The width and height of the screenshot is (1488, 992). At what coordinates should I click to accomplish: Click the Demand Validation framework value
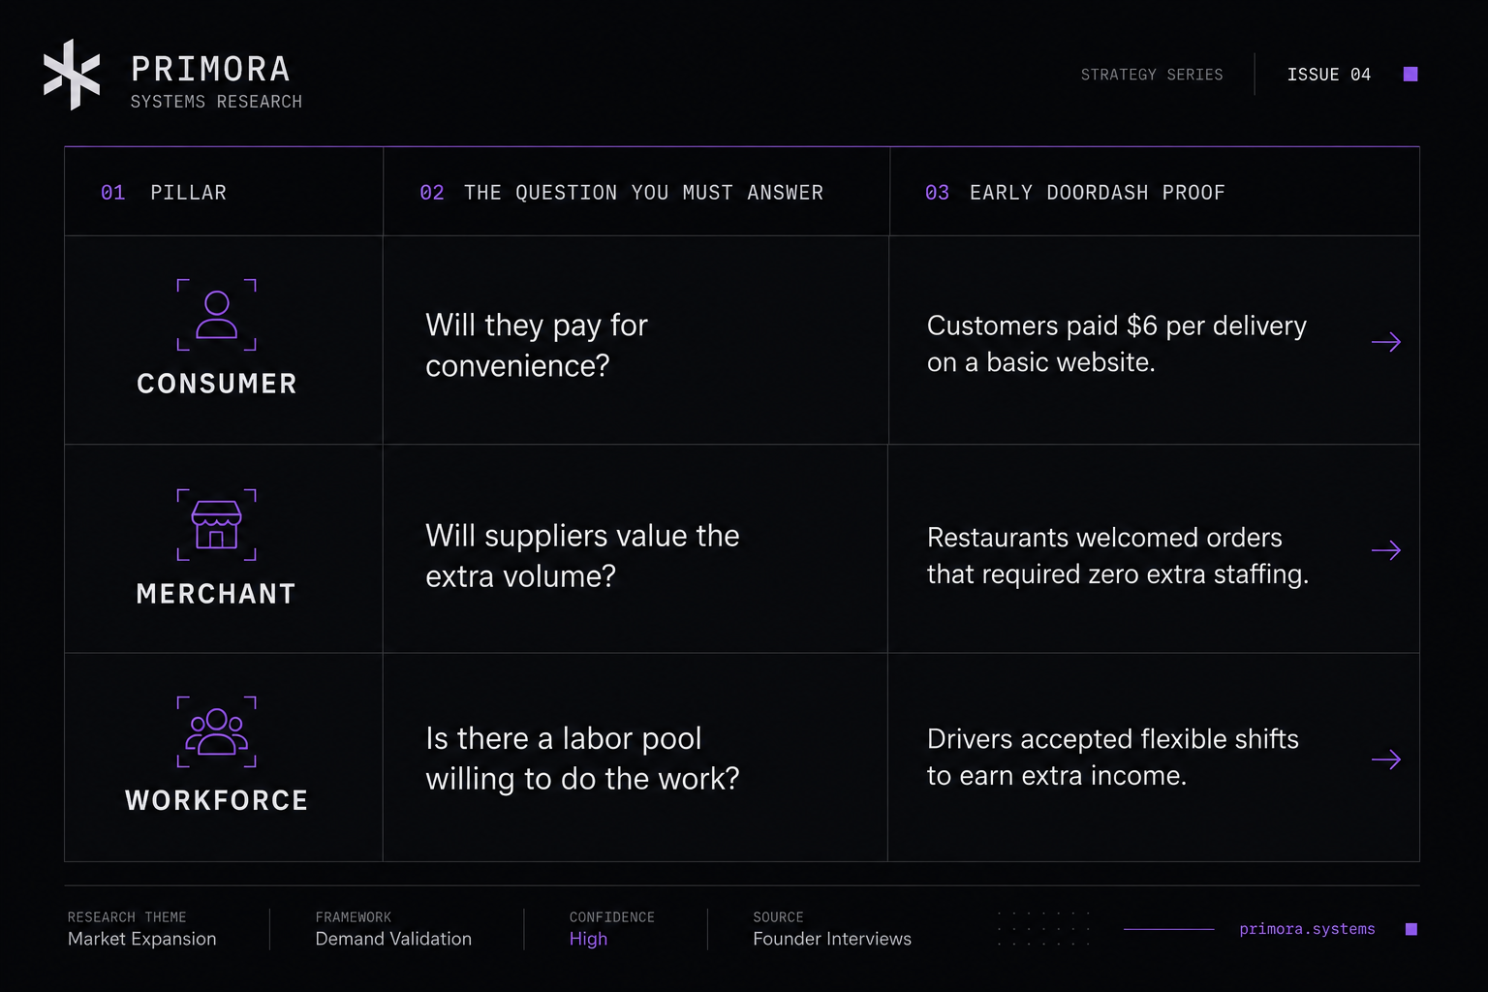pos(394,939)
